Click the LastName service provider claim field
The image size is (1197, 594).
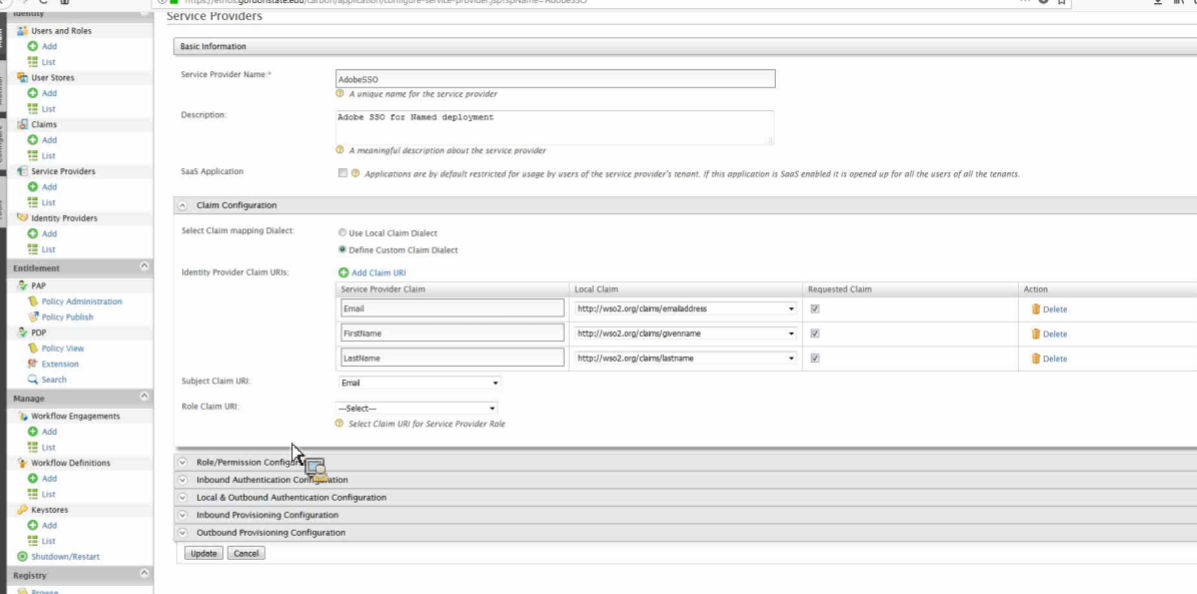pos(453,358)
